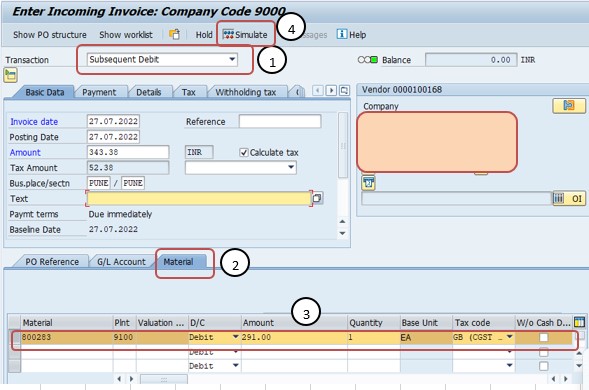Check W/o Cash Discount for material 800283
This screenshot has height=390, width=589.
544,337
